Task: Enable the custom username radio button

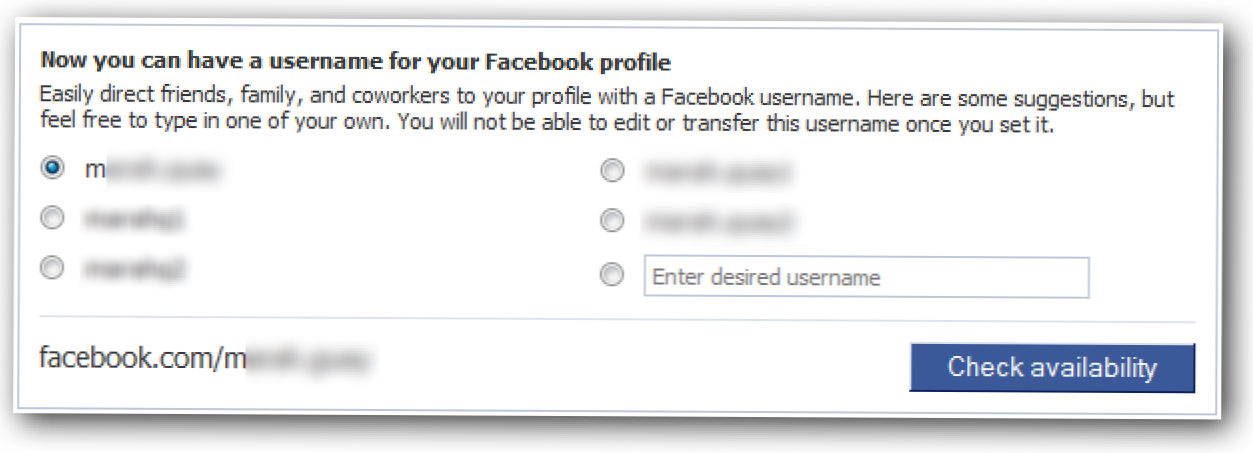Action: pyautogui.click(x=612, y=276)
